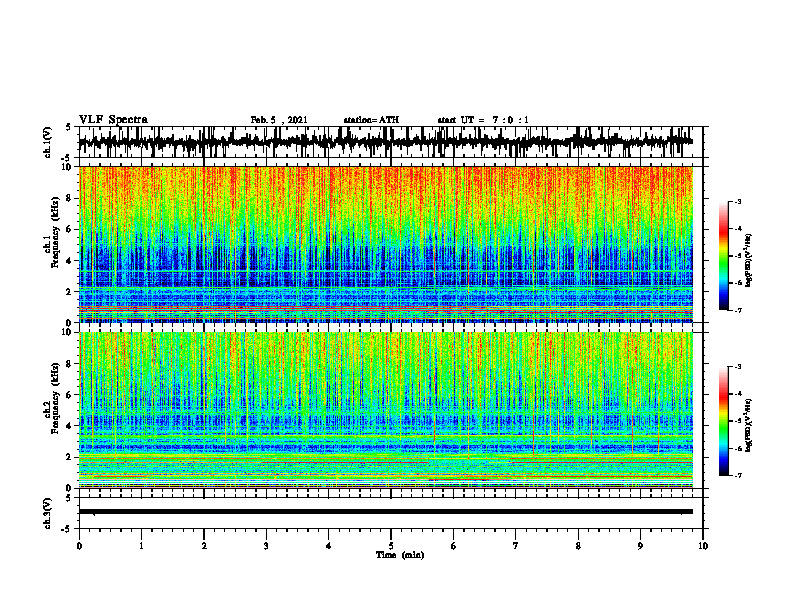Click the 'station=ATH' label
This screenshot has width=792, height=612.
click(371, 120)
